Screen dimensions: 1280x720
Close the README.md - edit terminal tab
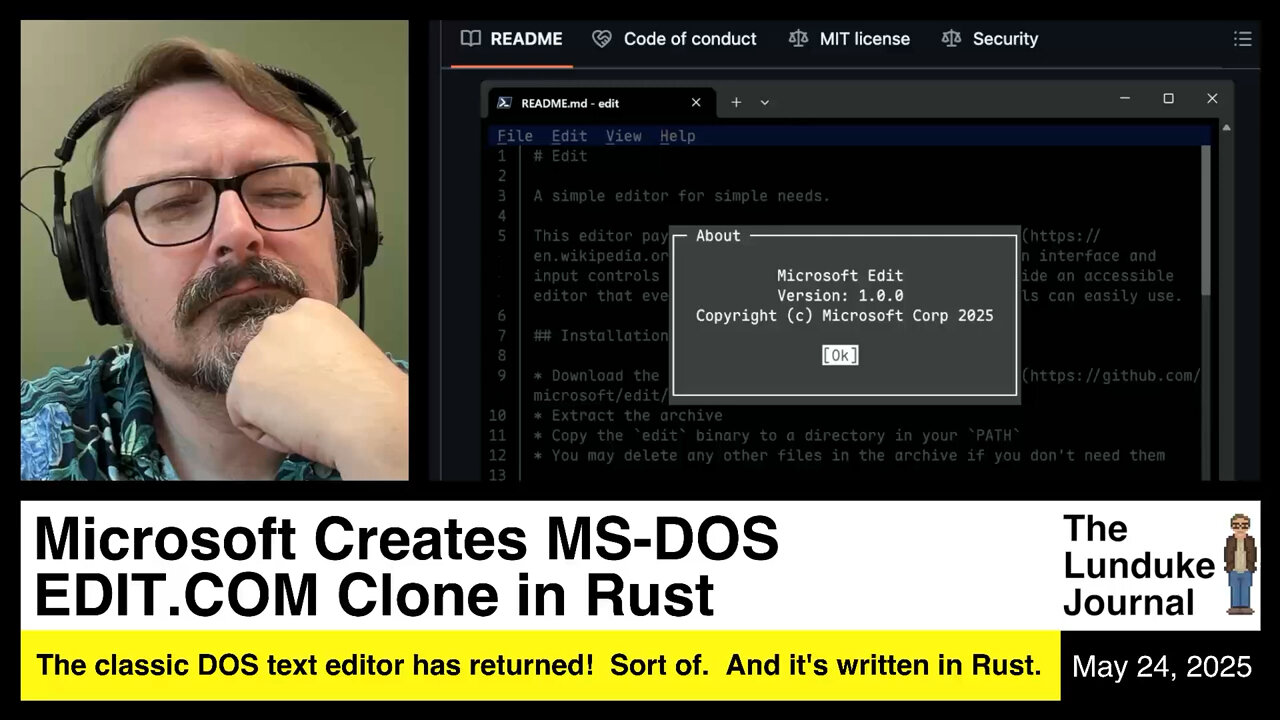coord(696,102)
